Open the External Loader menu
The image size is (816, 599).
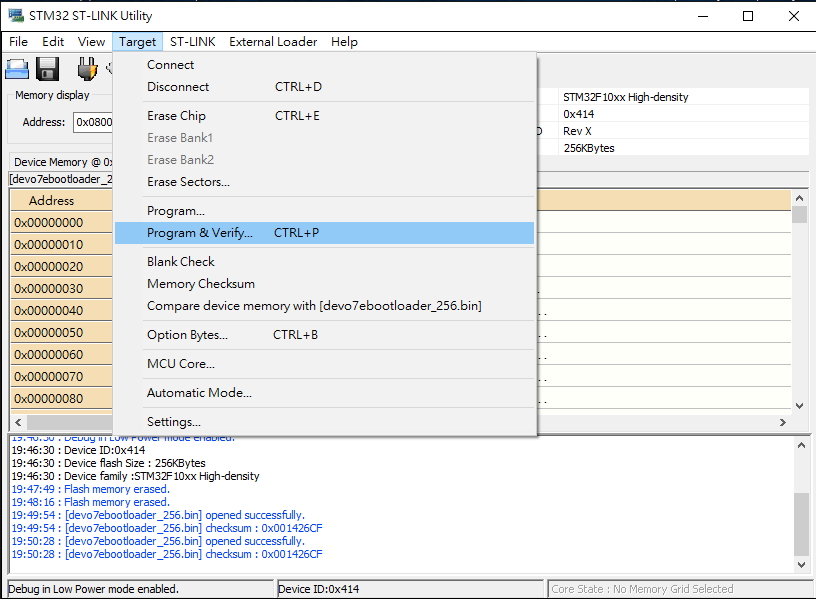273,42
